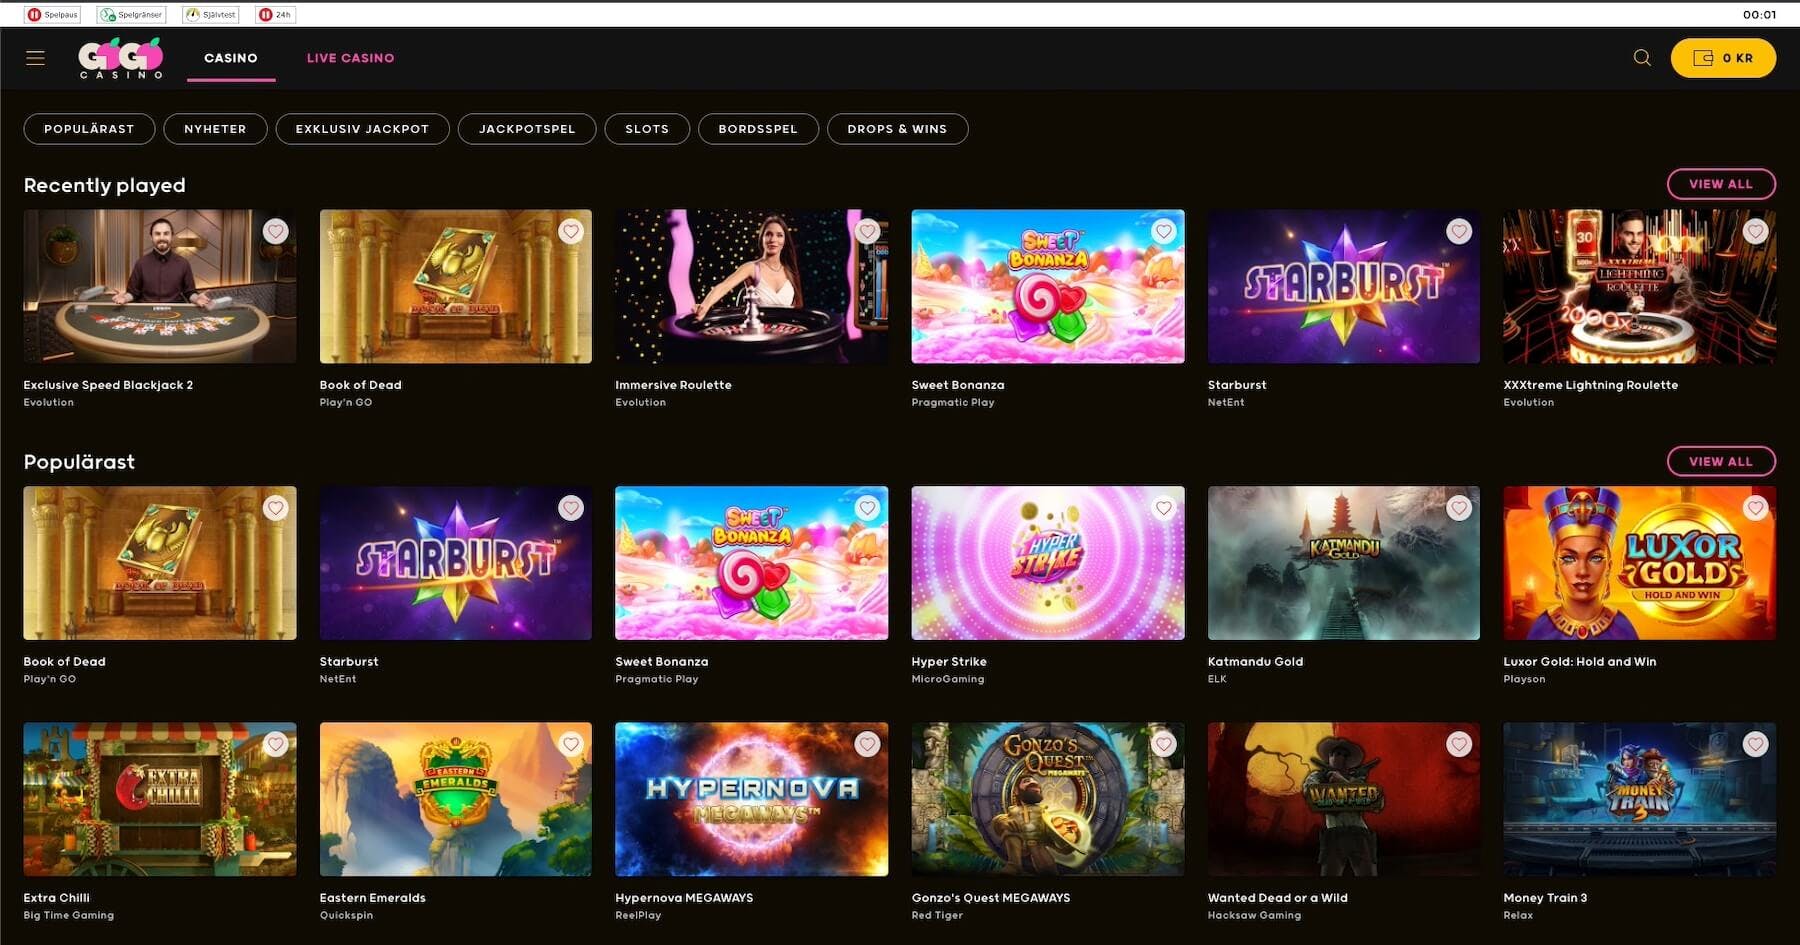The height and width of the screenshot is (945, 1800).
Task: Favorite Starburst in Populärast
Action: (571, 508)
